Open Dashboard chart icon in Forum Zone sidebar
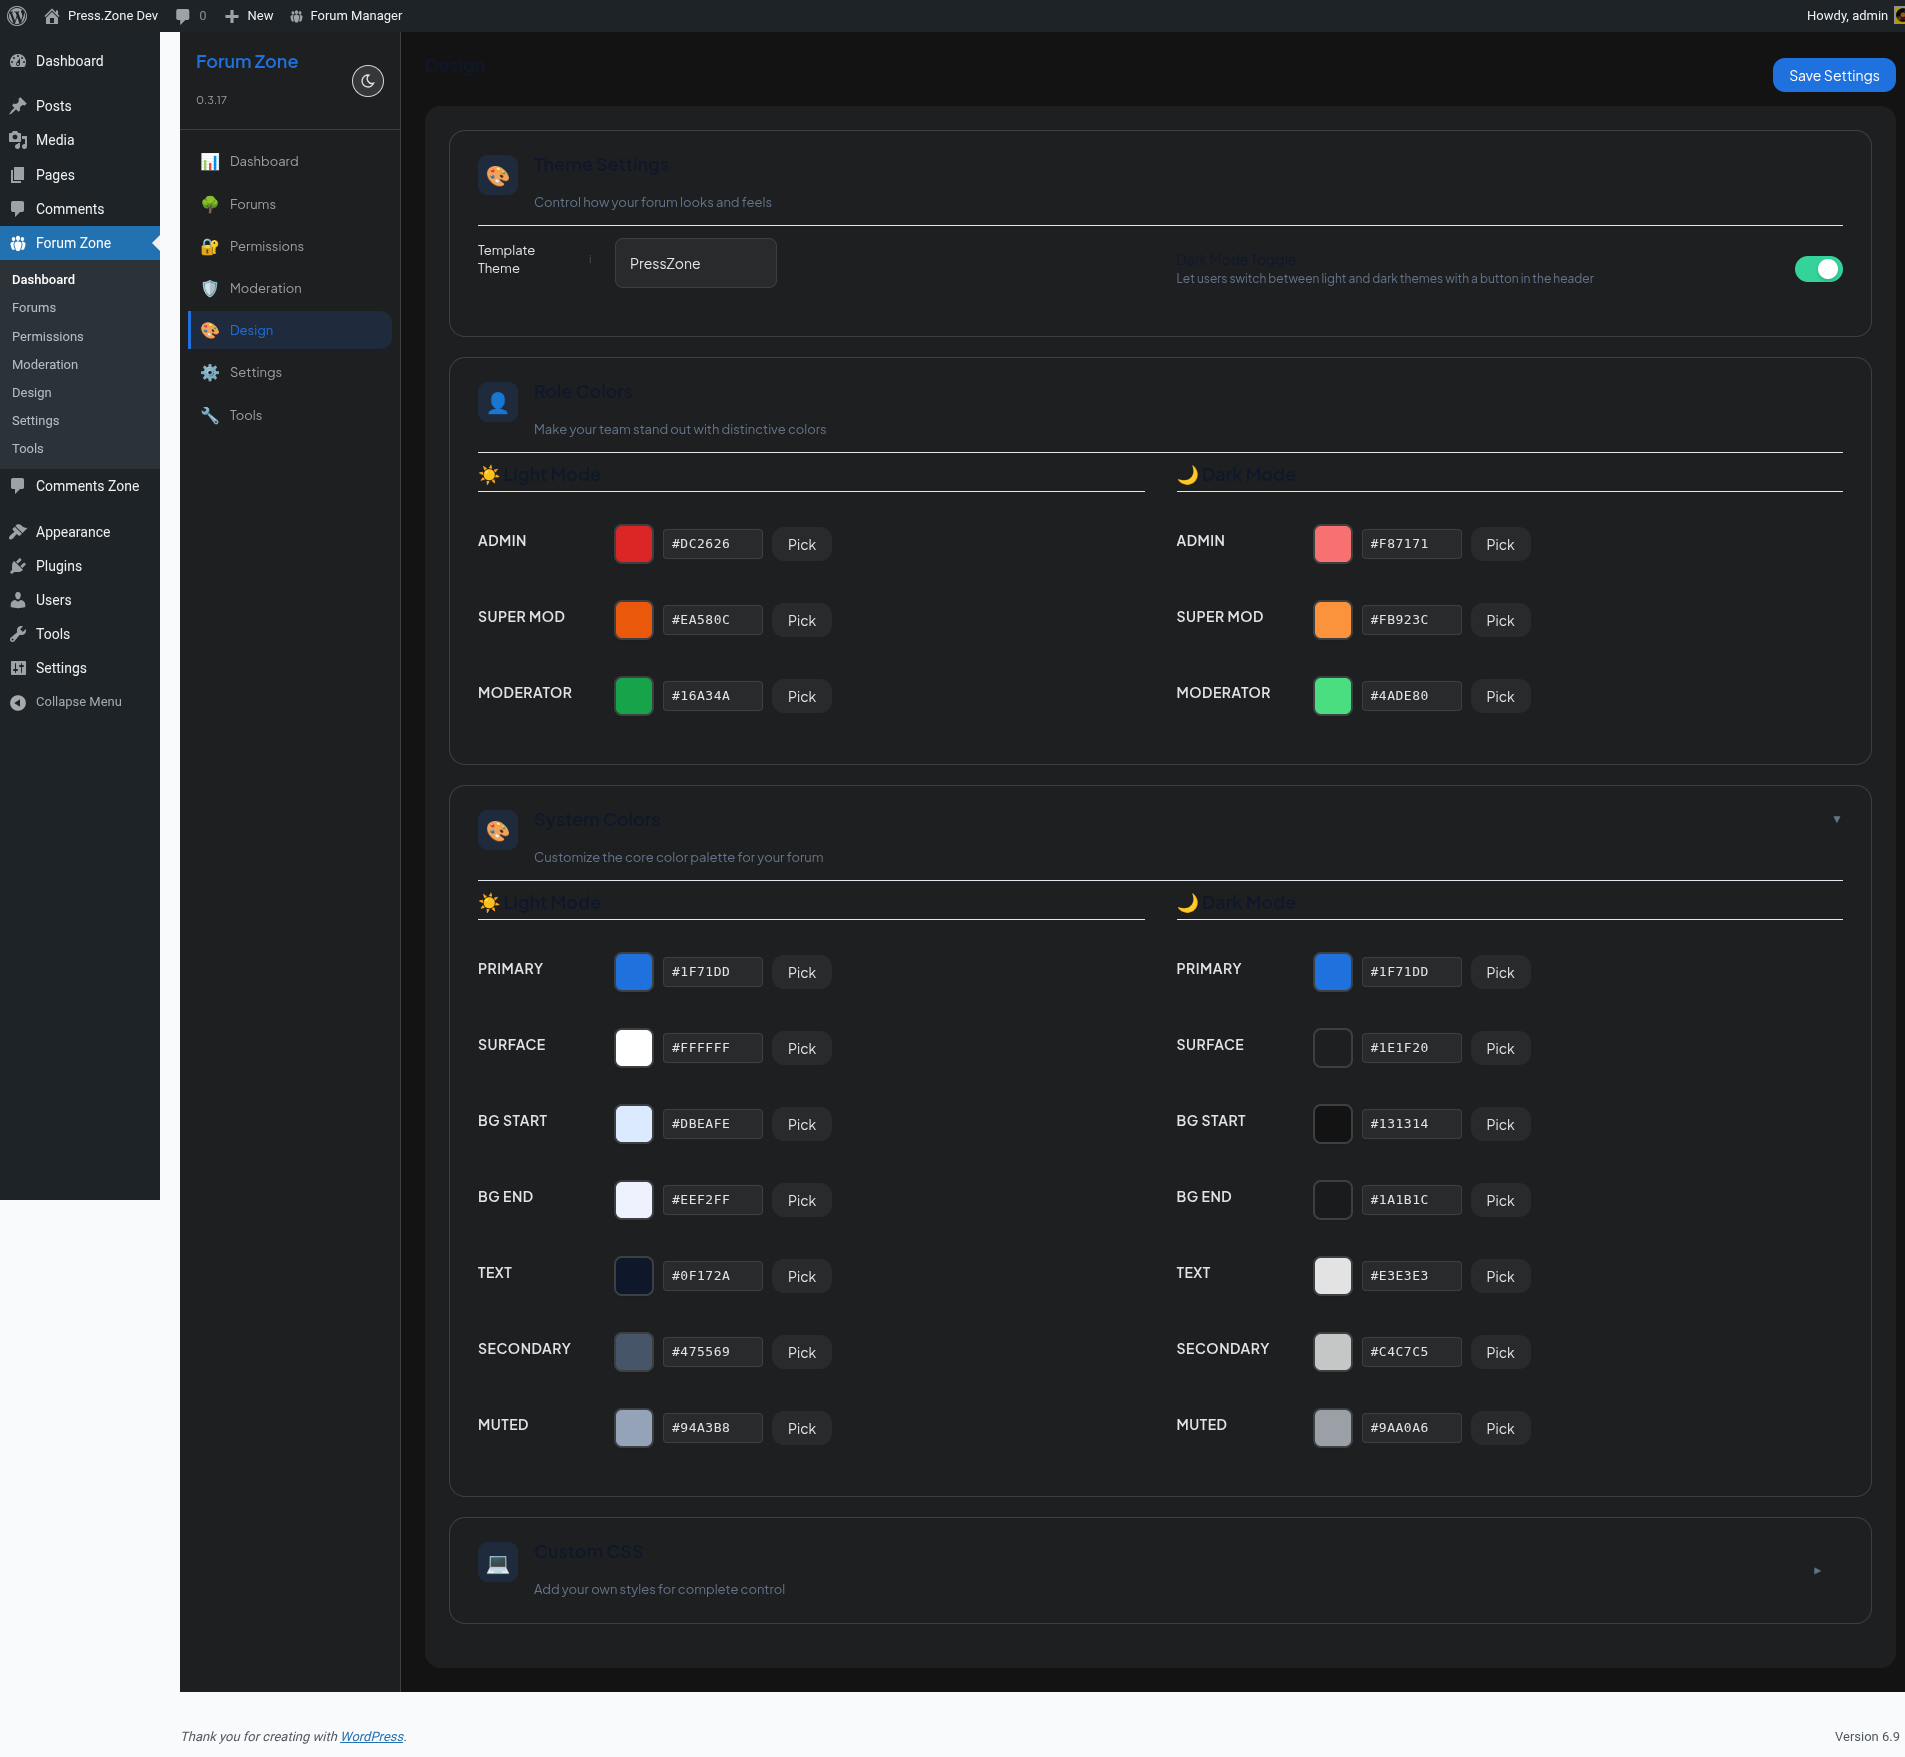The height and width of the screenshot is (1757, 1905). 210,162
